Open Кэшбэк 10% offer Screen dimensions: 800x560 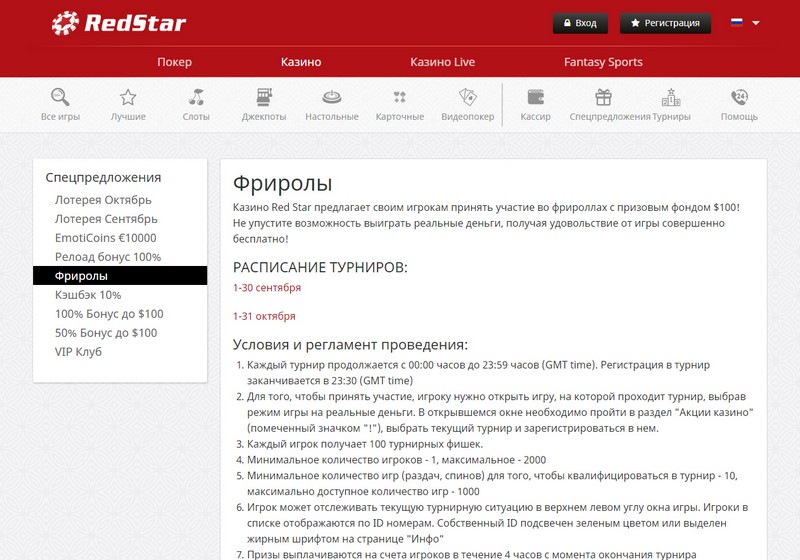pos(88,295)
